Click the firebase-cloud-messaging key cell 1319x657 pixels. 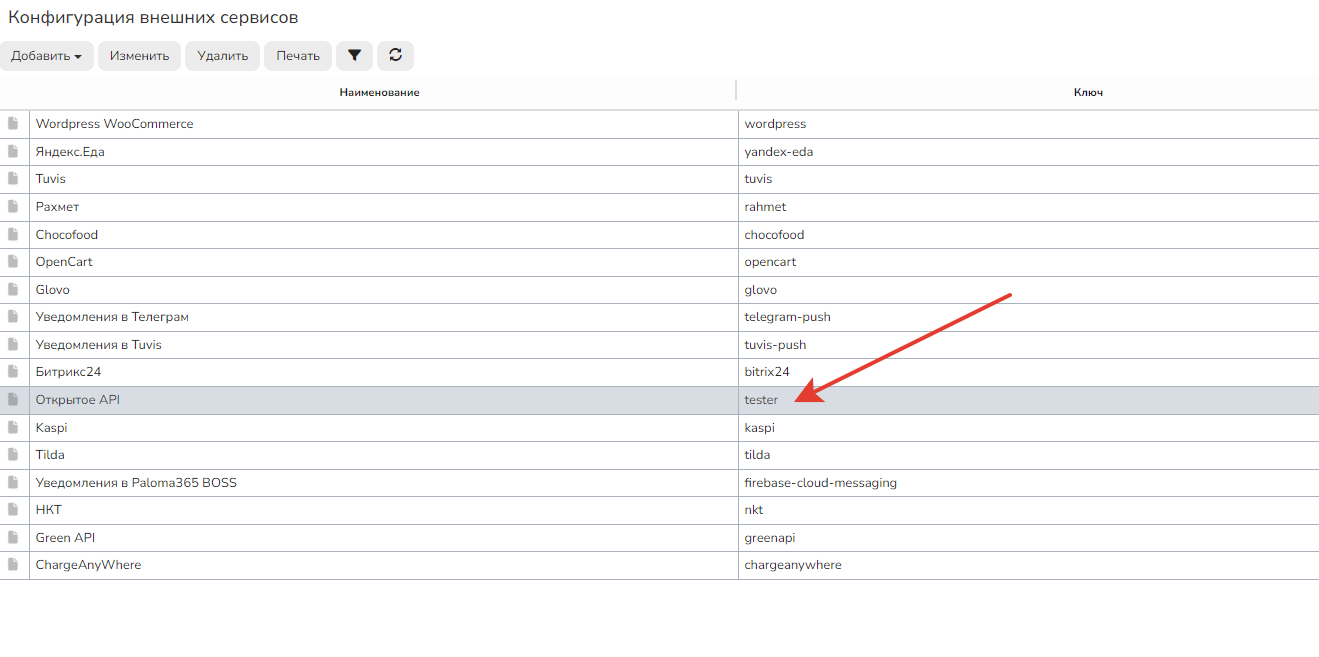pos(820,483)
